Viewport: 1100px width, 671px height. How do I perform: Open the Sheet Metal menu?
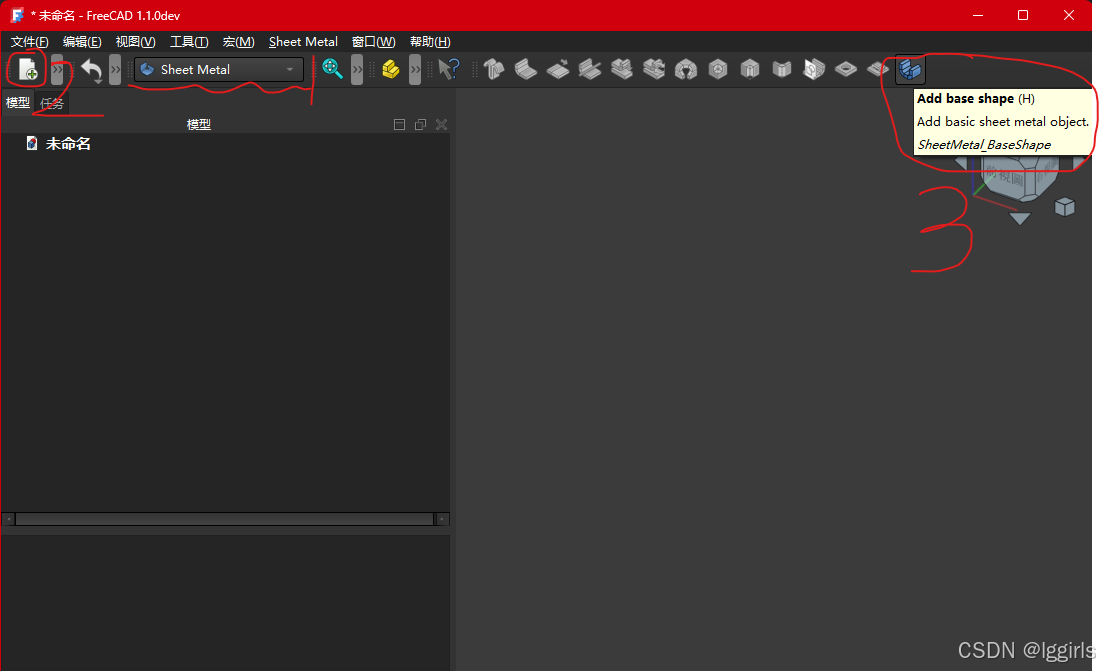point(303,42)
